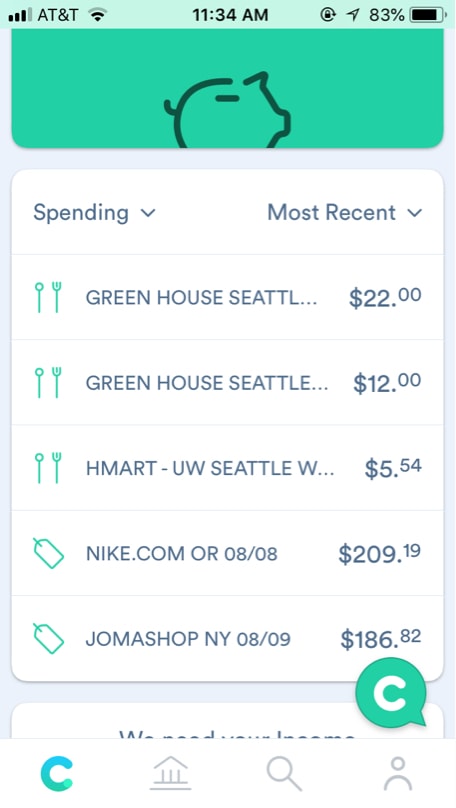Viewport: 456px width, 808px height.
Task: Open the search magnifier tab
Action: point(284,774)
